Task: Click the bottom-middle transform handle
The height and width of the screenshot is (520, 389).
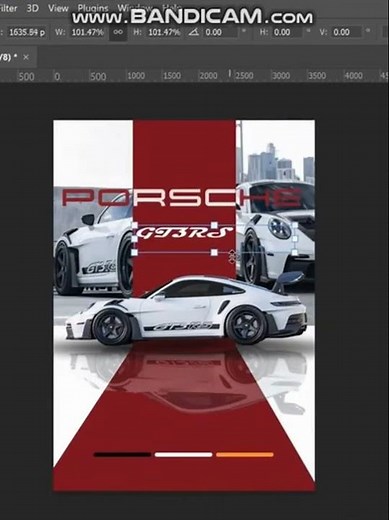Action: point(214,252)
